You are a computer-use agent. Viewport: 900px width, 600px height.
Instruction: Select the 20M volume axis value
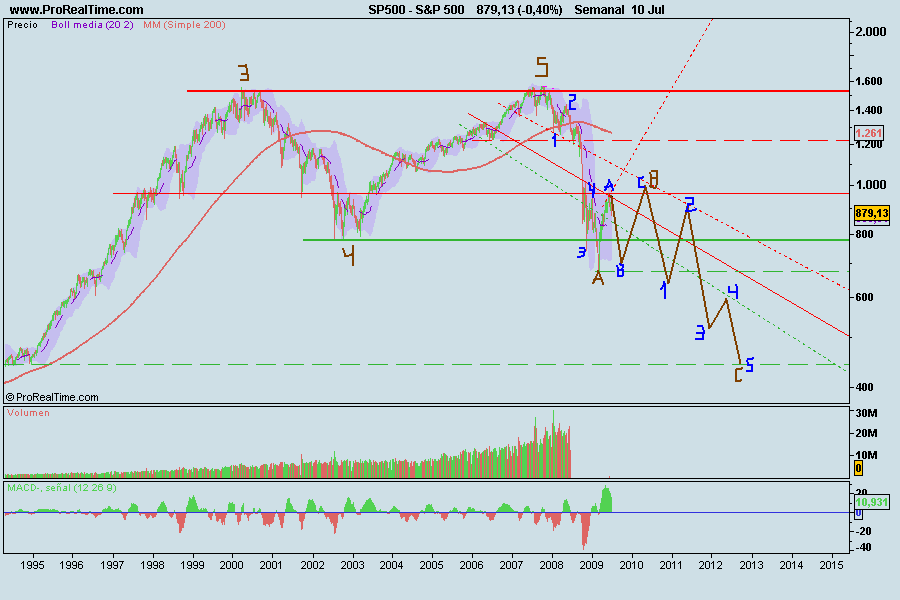(867, 433)
